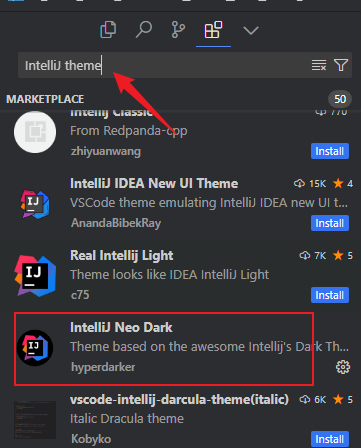Click IntelliJ IDEA New UI Theme icon
The image size is (361, 448).
[35, 204]
